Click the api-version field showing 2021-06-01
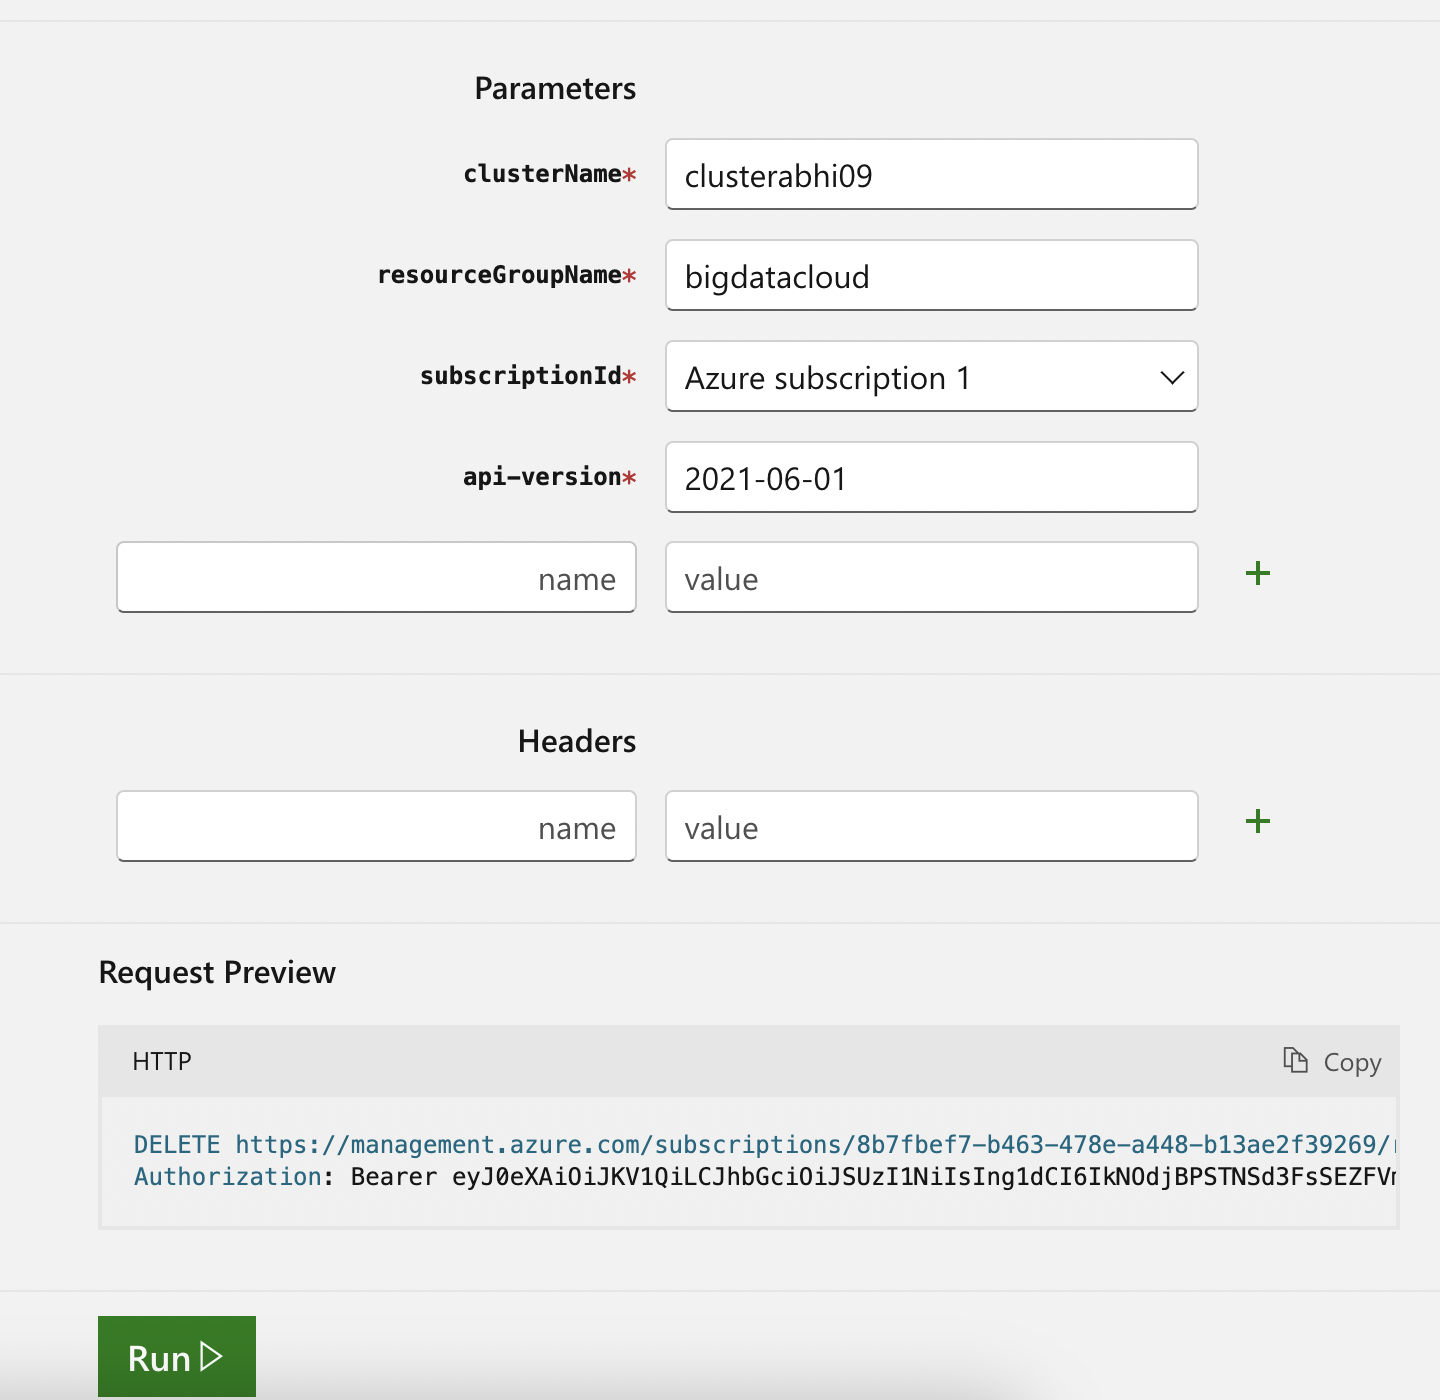 click(931, 478)
